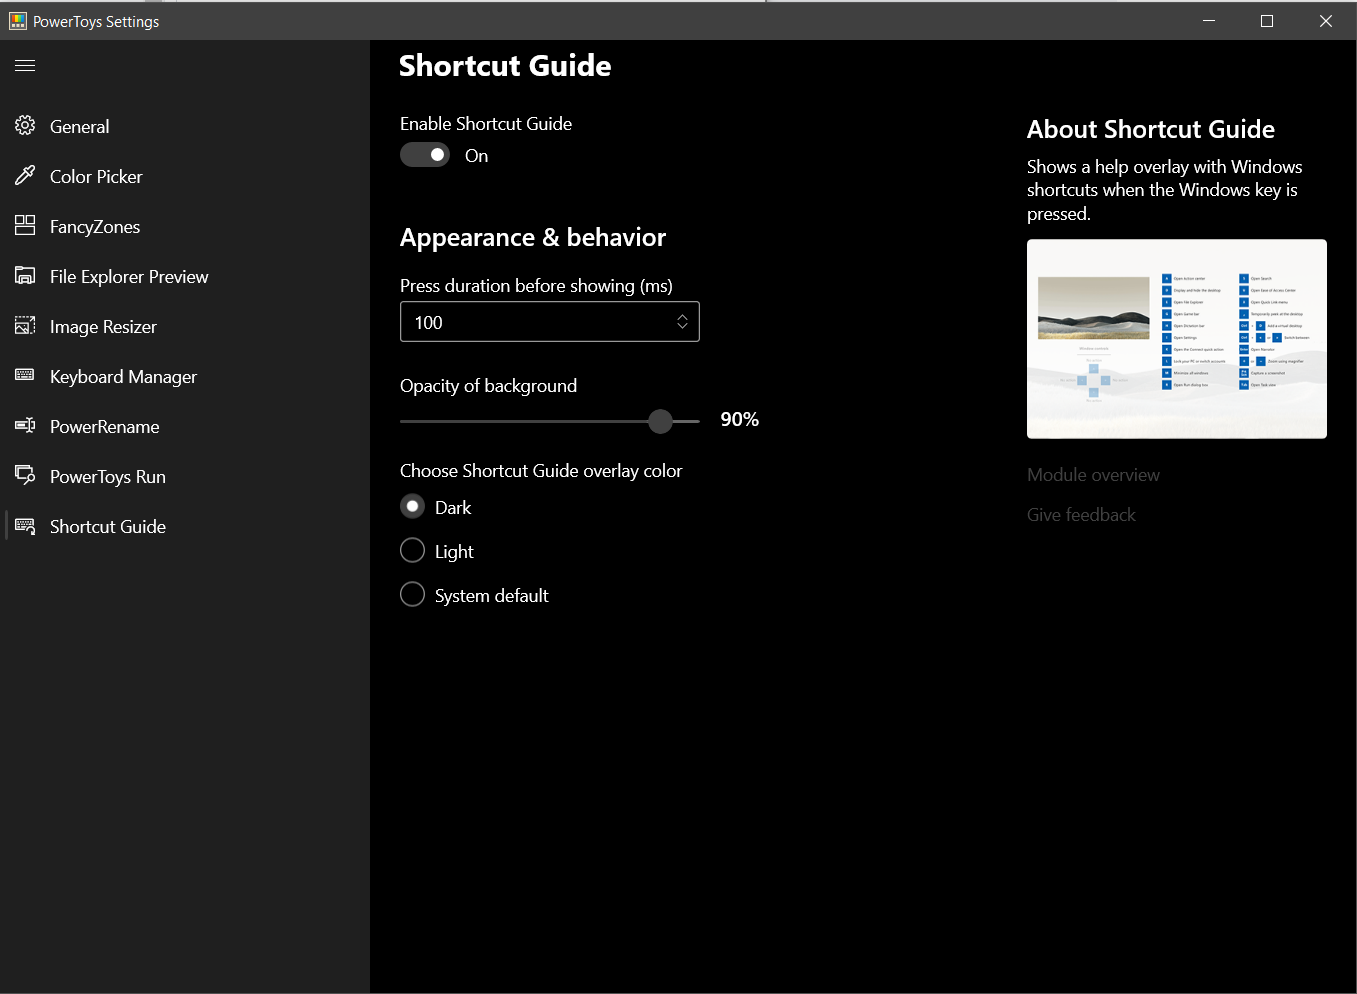Expand the press duration stepper arrows
This screenshot has width=1357, height=994.
(683, 321)
